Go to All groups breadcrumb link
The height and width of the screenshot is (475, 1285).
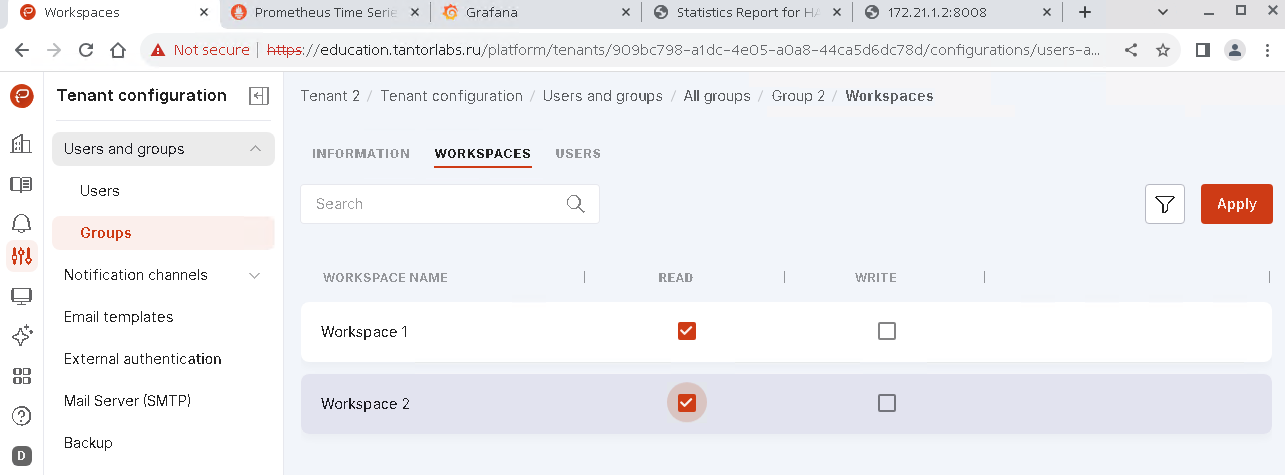717,96
